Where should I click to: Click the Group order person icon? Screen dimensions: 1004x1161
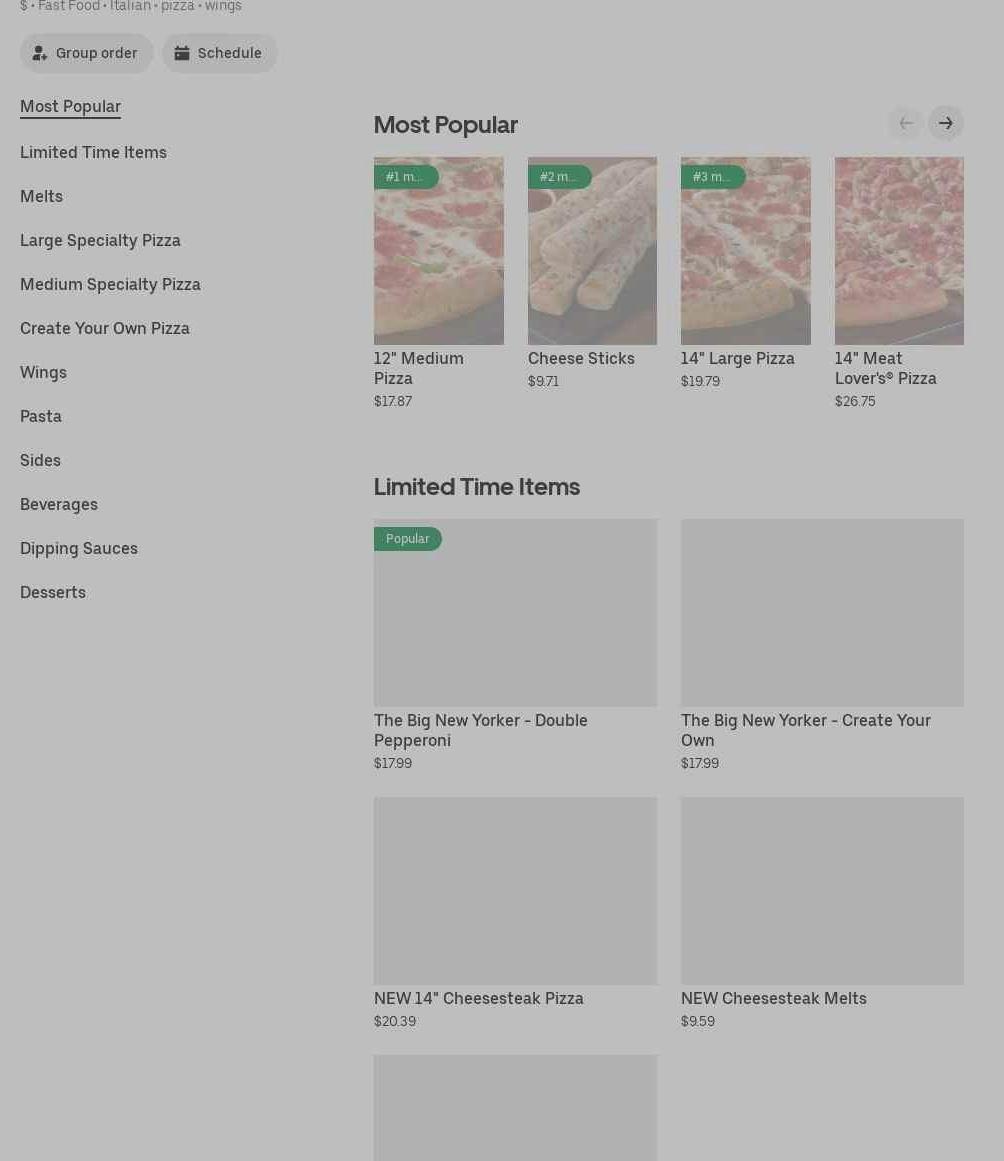pyautogui.click(x=40, y=54)
